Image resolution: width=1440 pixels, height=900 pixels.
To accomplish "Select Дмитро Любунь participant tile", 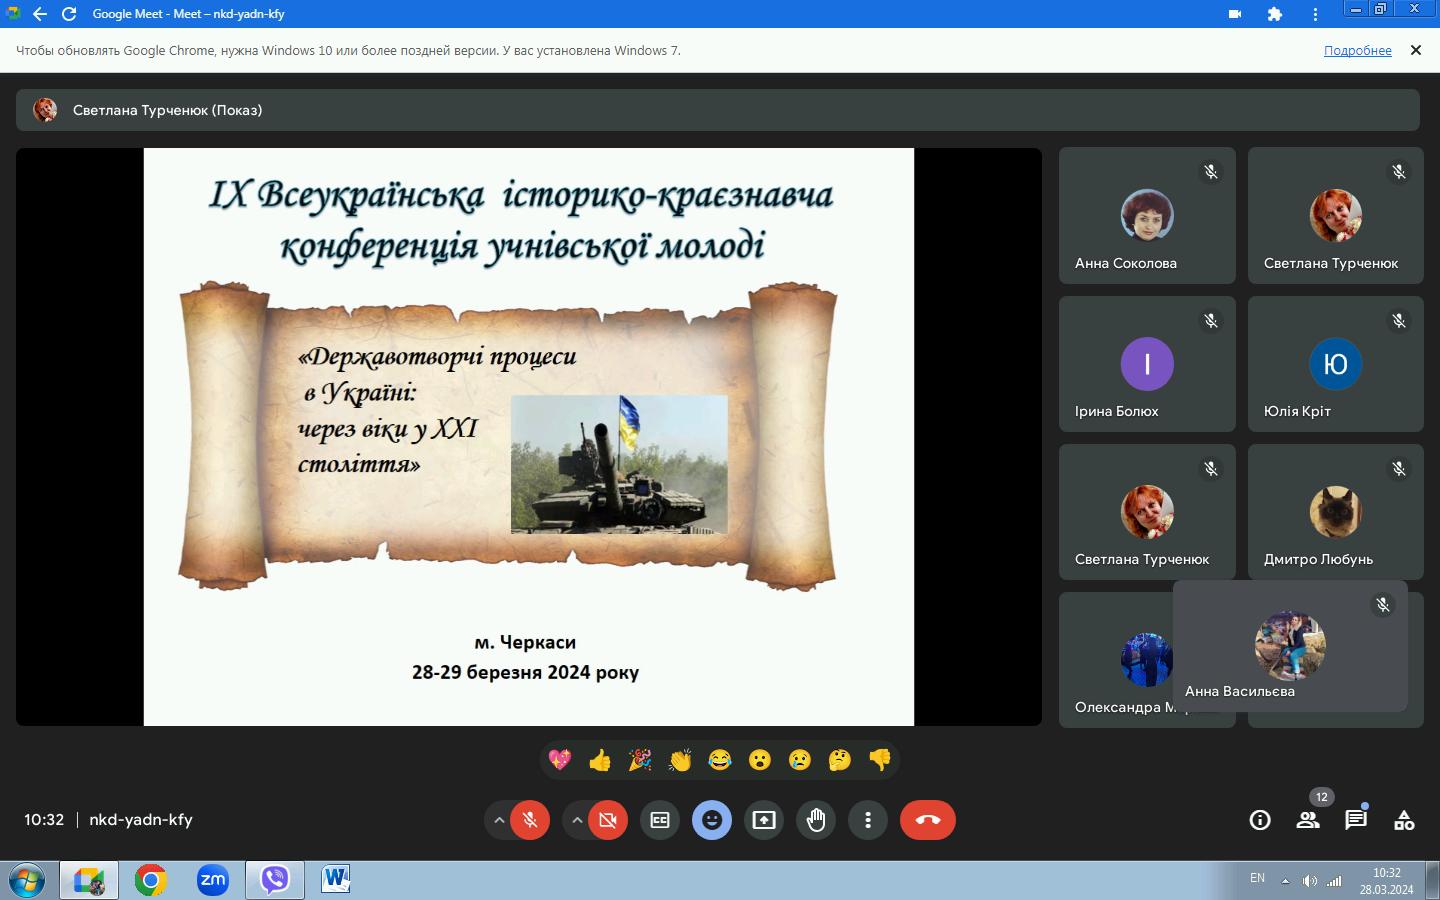I will (1335, 512).
